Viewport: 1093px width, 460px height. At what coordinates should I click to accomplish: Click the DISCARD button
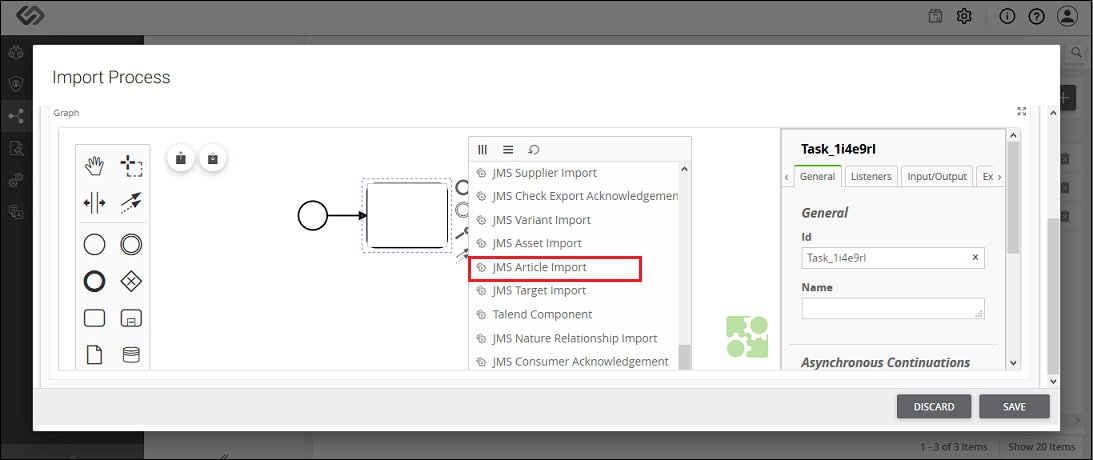pyautogui.click(x=934, y=406)
